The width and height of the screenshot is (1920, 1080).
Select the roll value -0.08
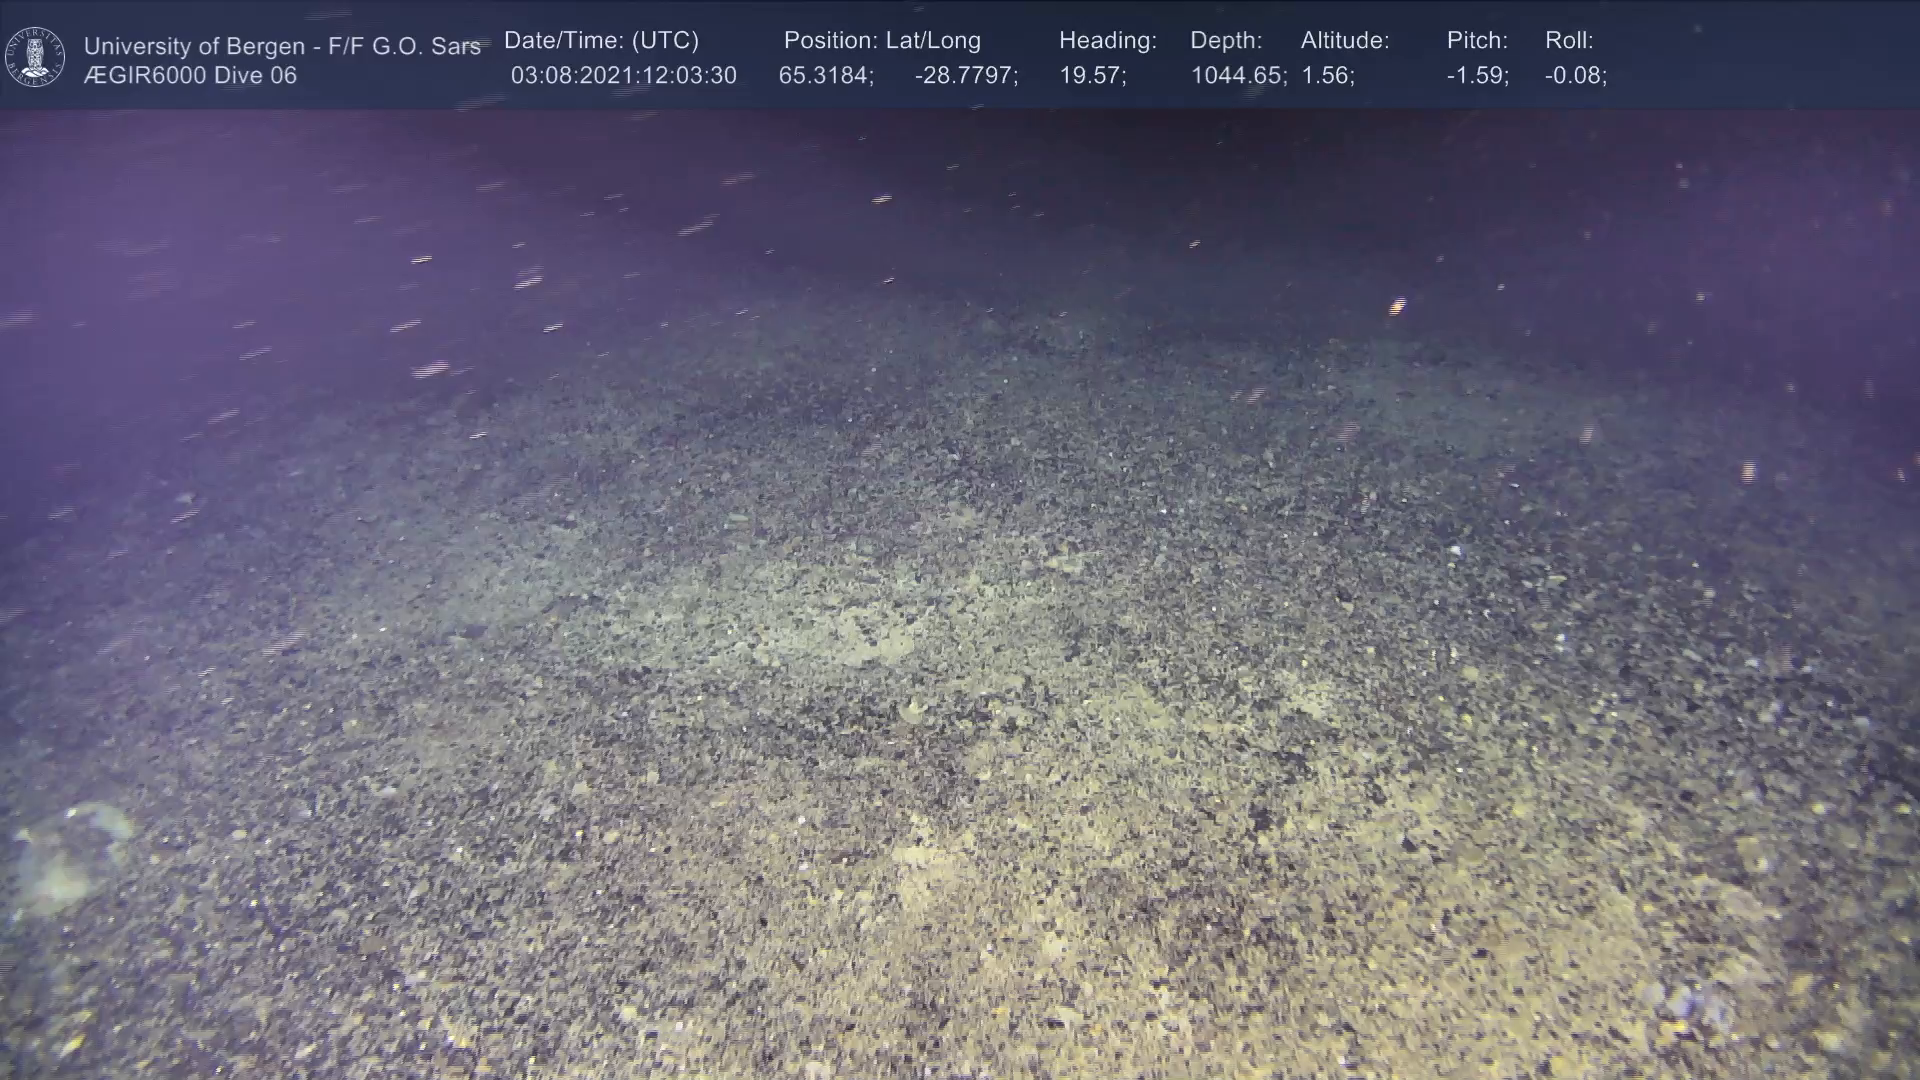(1575, 76)
